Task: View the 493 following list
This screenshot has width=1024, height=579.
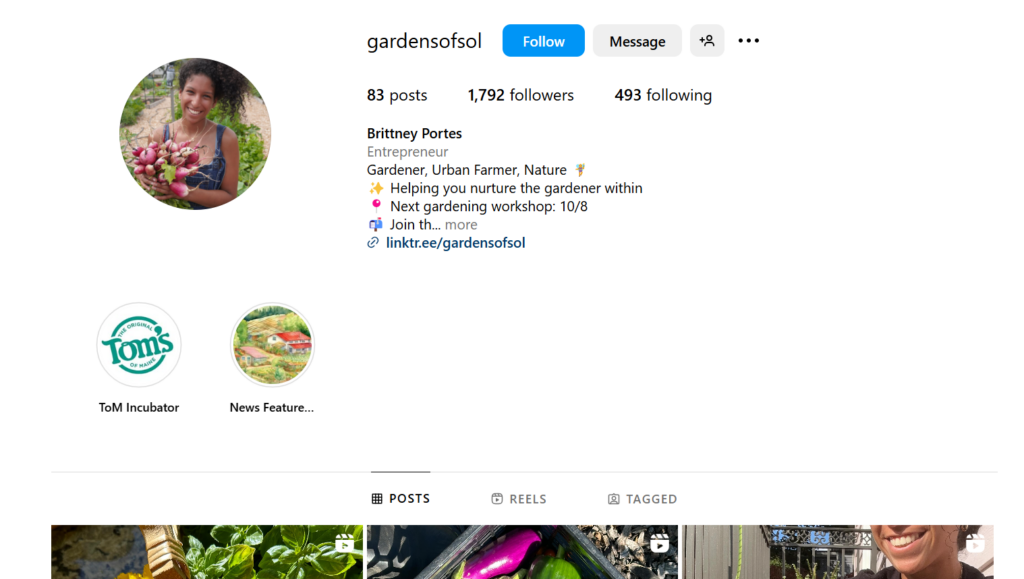Action: coord(663,95)
